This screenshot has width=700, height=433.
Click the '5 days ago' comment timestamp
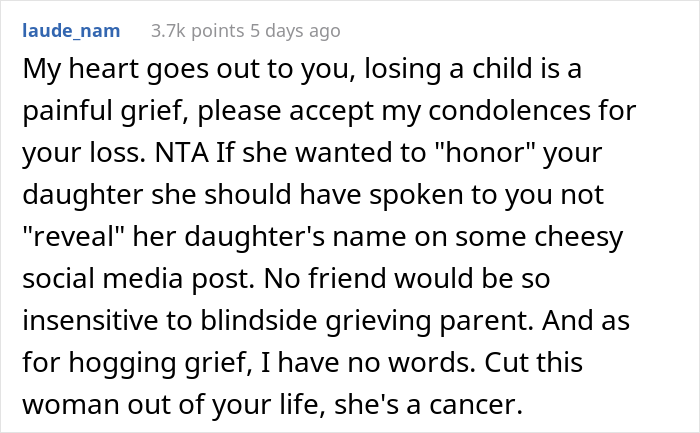(x=295, y=31)
